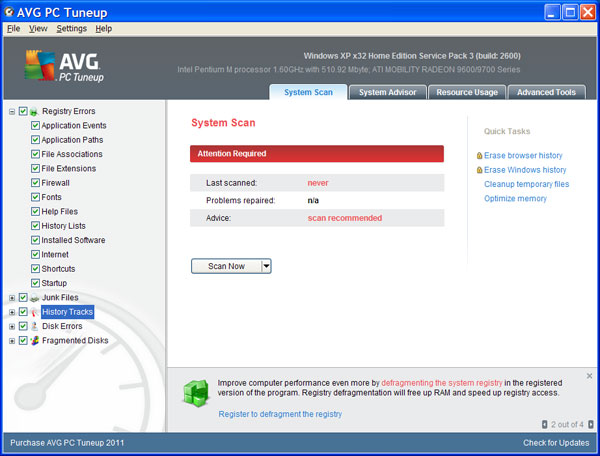
Task: Expand the Fragmented Disks tree node
Action: click(x=12, y=341)
